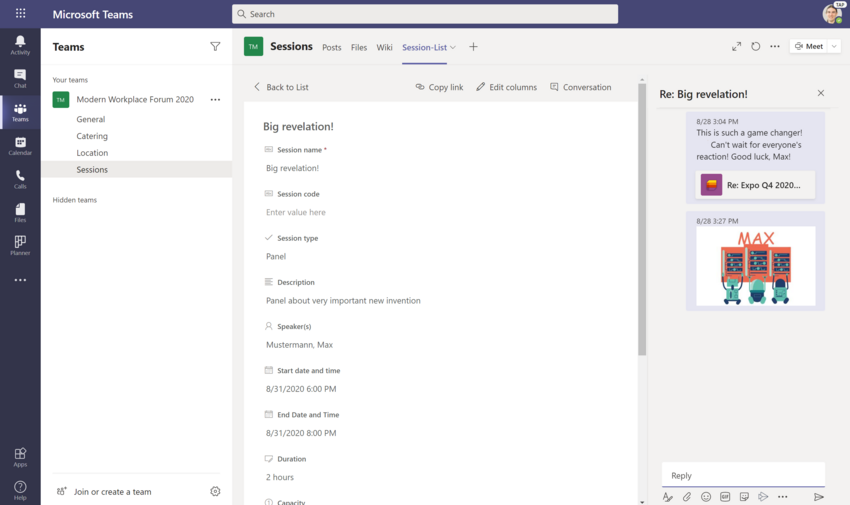Open Calendar in the left rail

[x=20, y=146]
